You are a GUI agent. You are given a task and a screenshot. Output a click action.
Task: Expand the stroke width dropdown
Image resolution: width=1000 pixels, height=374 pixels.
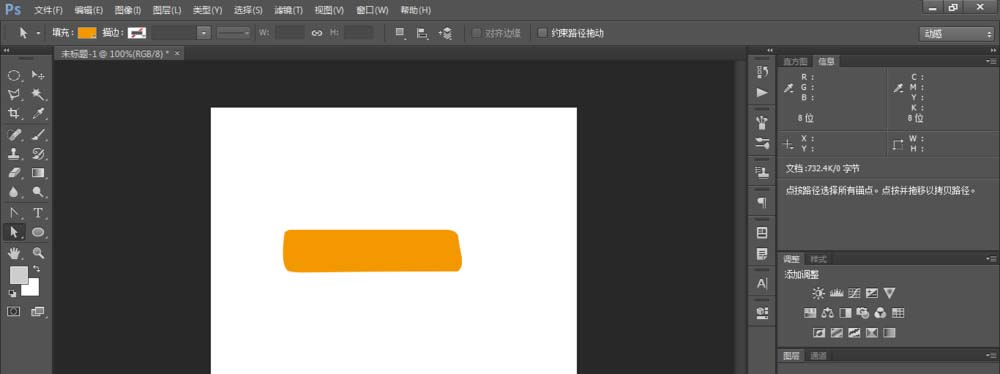coord(204,33)
